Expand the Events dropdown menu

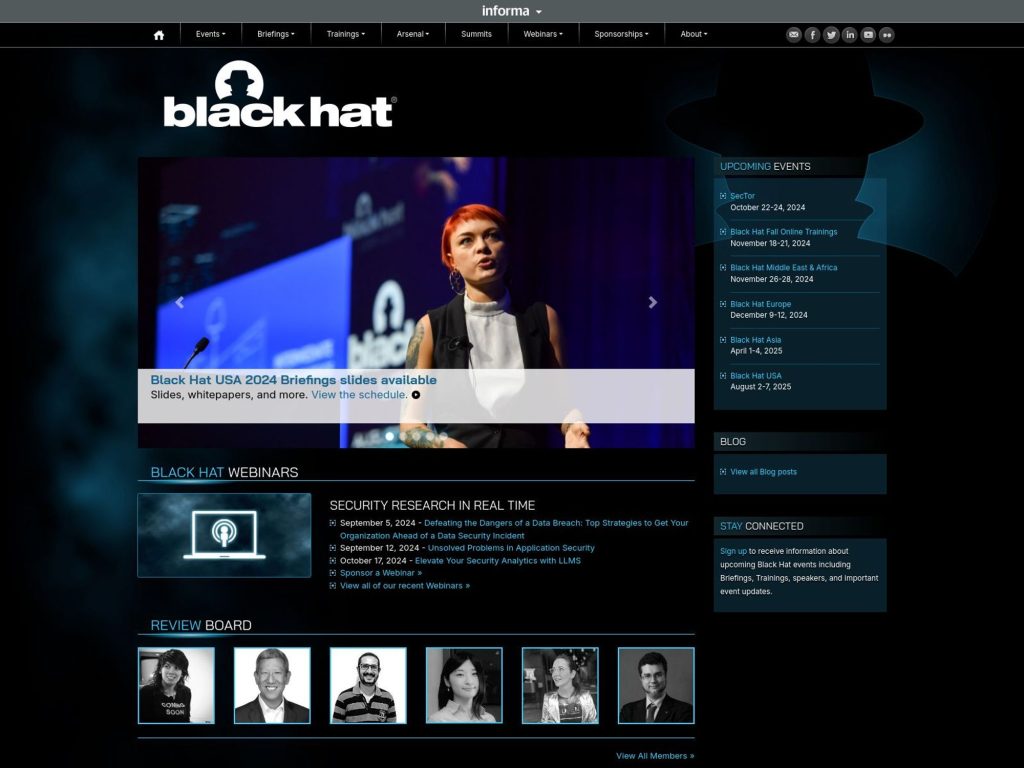pyautogui.click(x=211, y=34)
